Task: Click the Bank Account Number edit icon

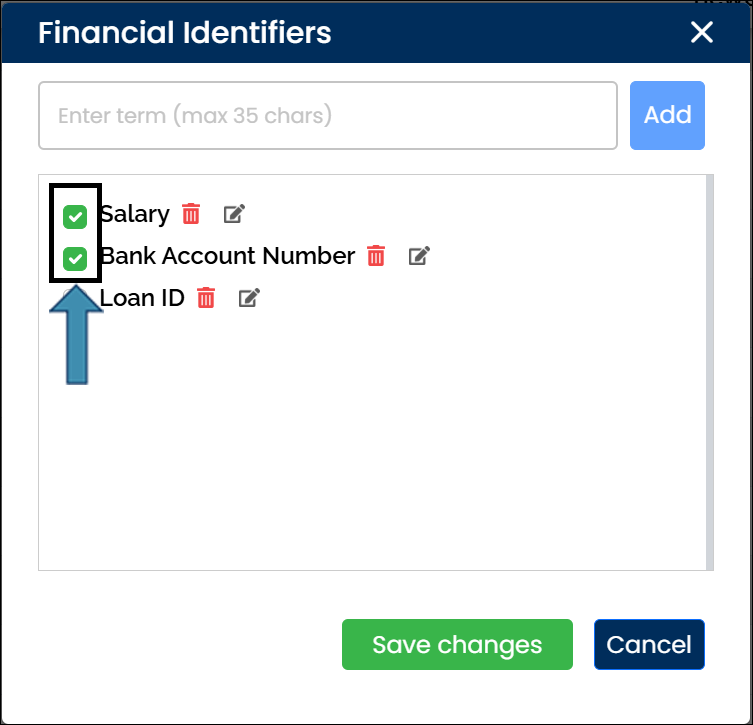Action: coord(419,256)
